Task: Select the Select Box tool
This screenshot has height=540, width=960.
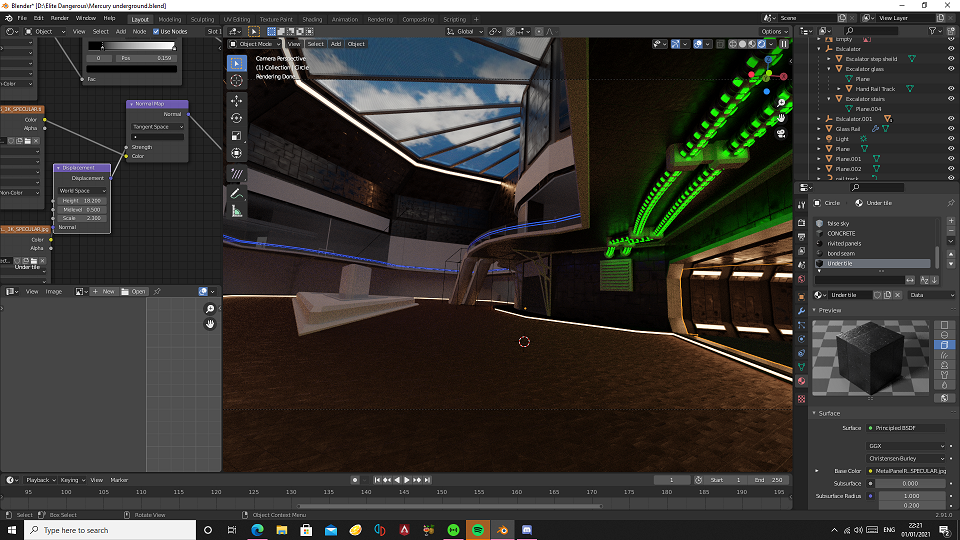Action: [236, 63]
